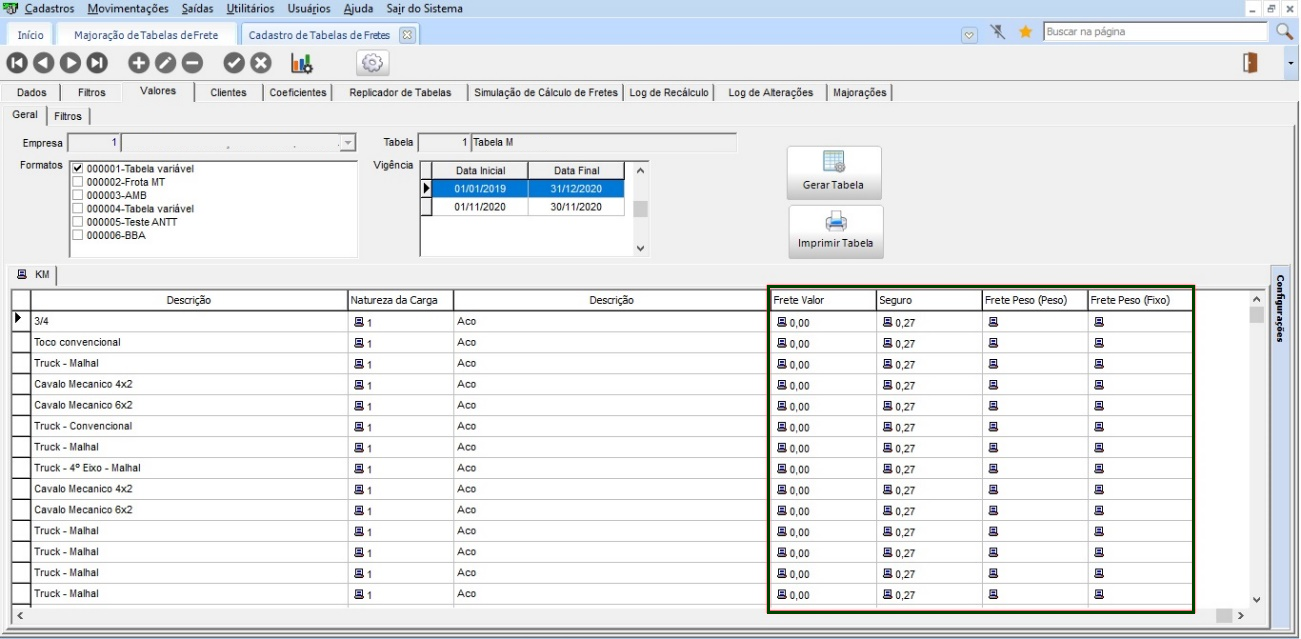1301x639 pixels.
Task: Open the tab list dropdown beside the pin
Action: click(x=968, y=33)
